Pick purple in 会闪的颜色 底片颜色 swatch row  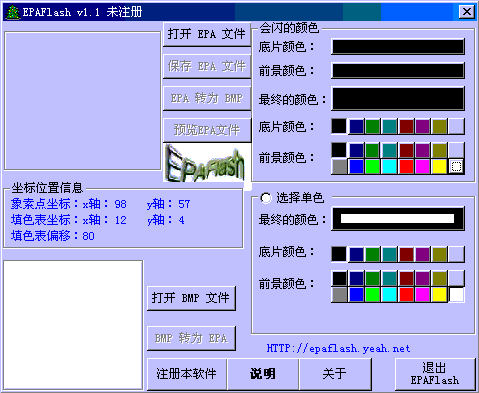[x=423, y=126]
